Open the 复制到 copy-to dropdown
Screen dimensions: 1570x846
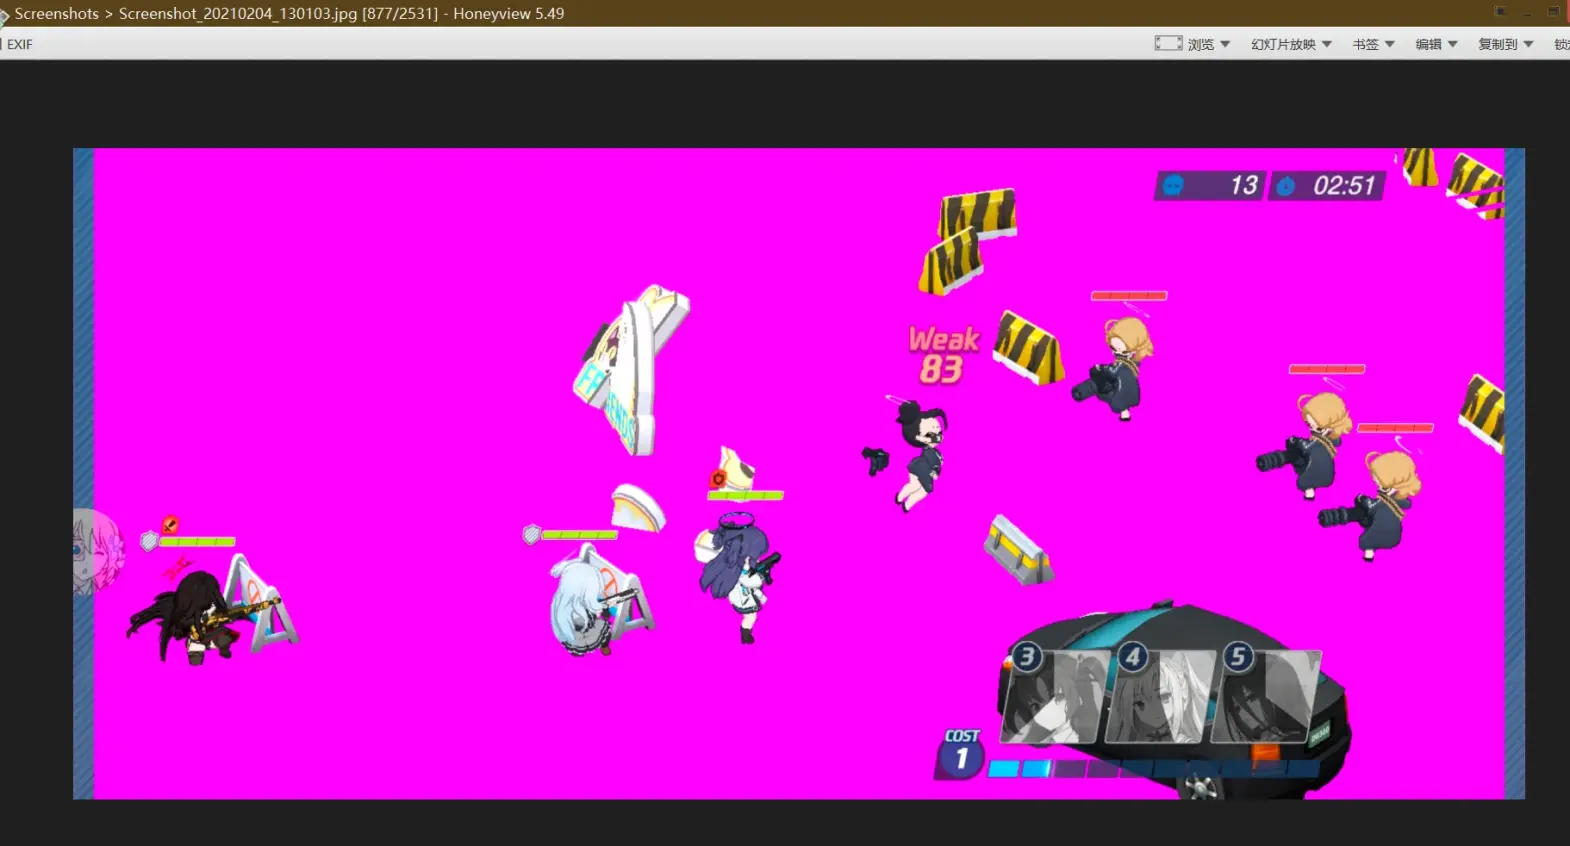tap(1505, 44)
